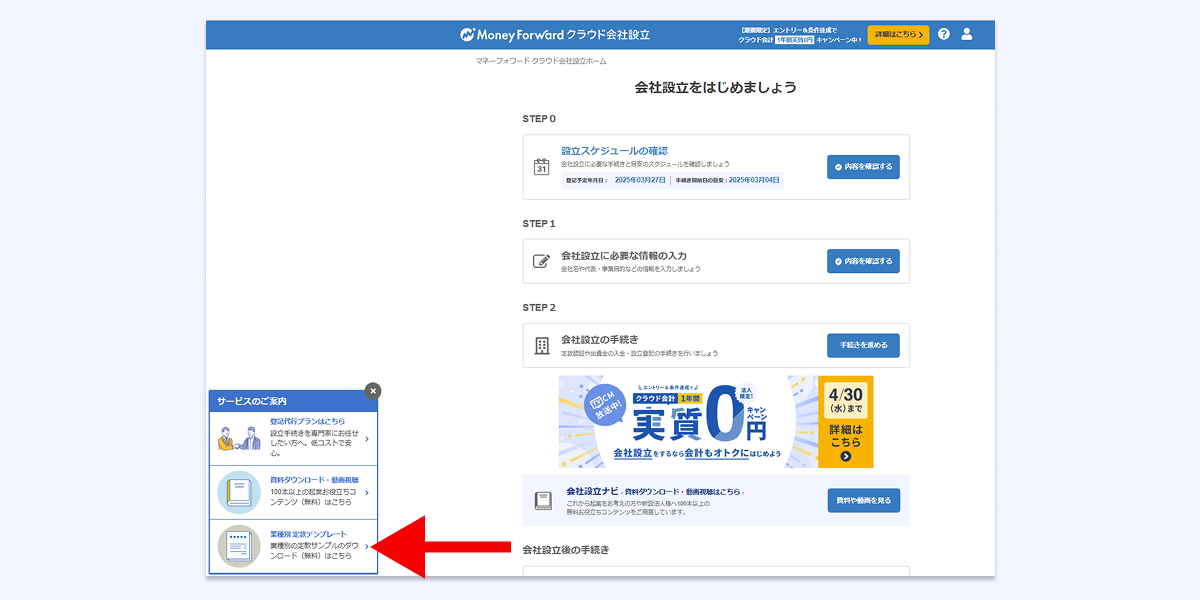Click 内容を確認する button in STEP 1
This screenshot has height=600, width=1200.
[863, 261]
